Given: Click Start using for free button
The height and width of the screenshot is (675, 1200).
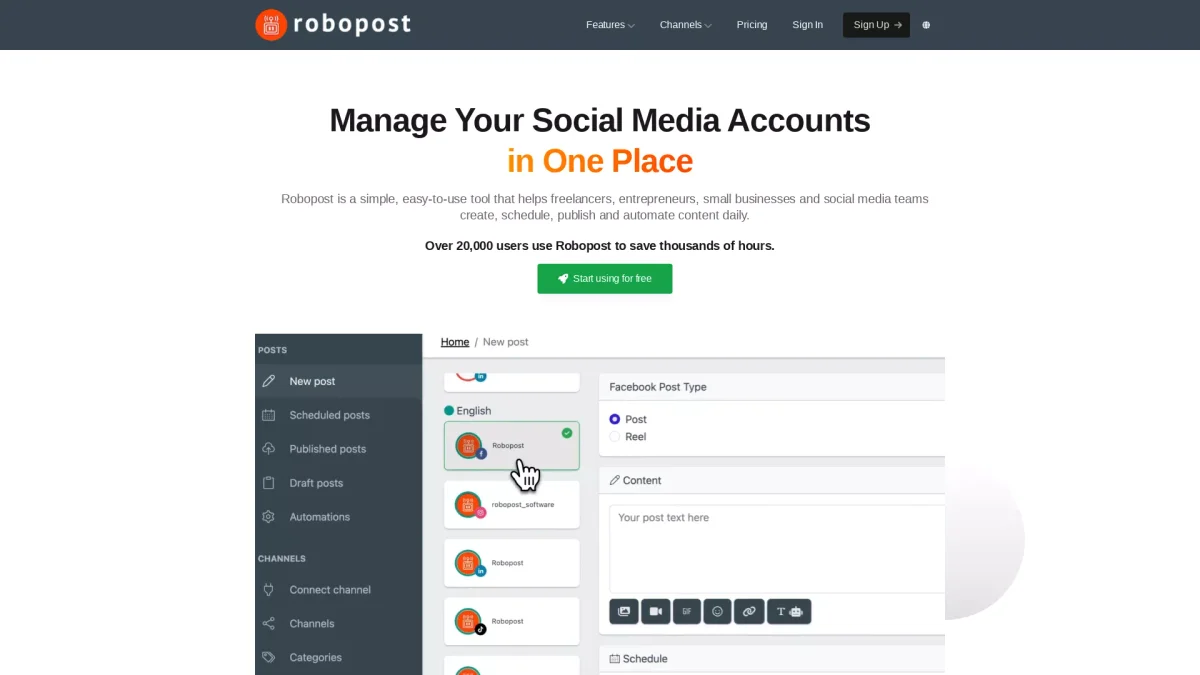Looking at the screenshot, I should [x=604, y=279].
